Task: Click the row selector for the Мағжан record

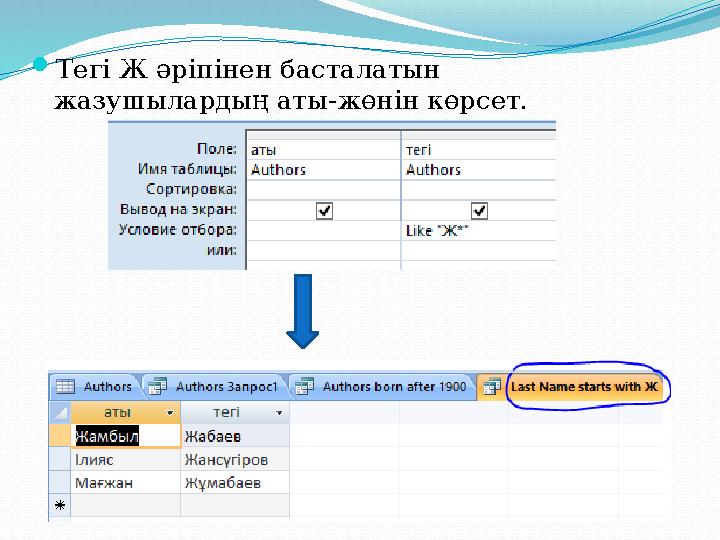Action: (60, 483)
